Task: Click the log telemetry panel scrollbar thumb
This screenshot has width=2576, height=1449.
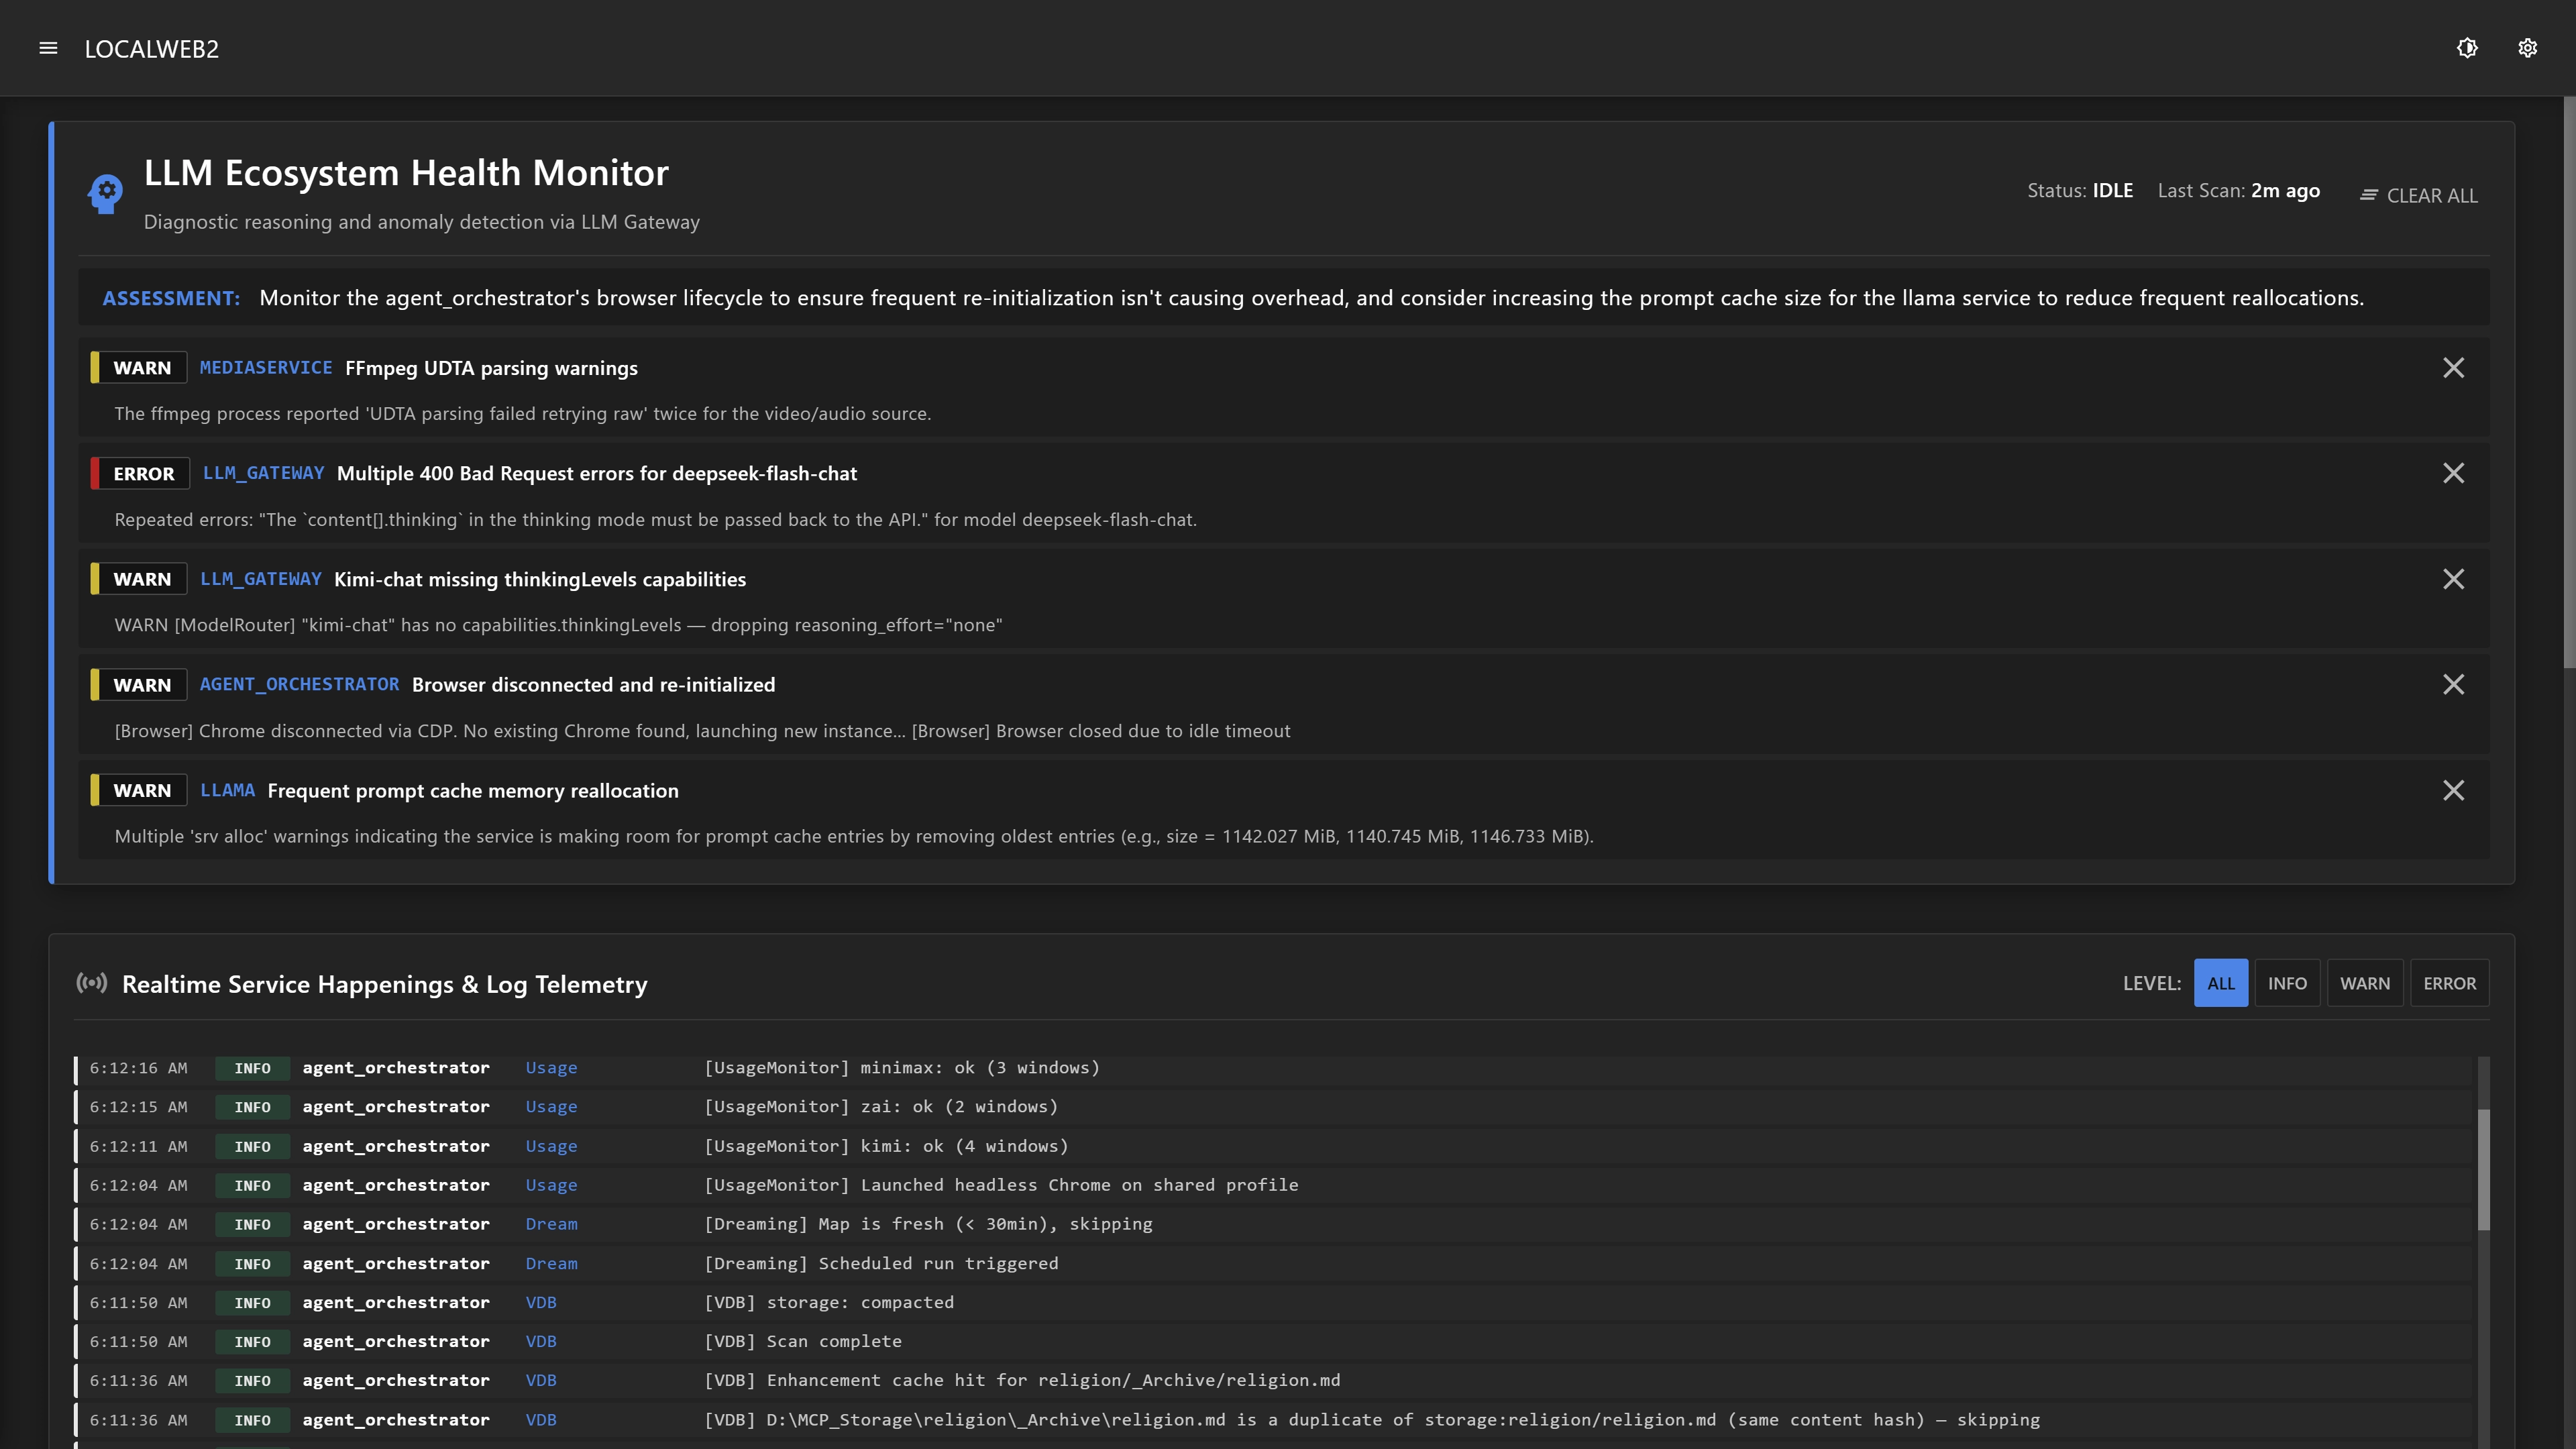Action: 2483,1169
